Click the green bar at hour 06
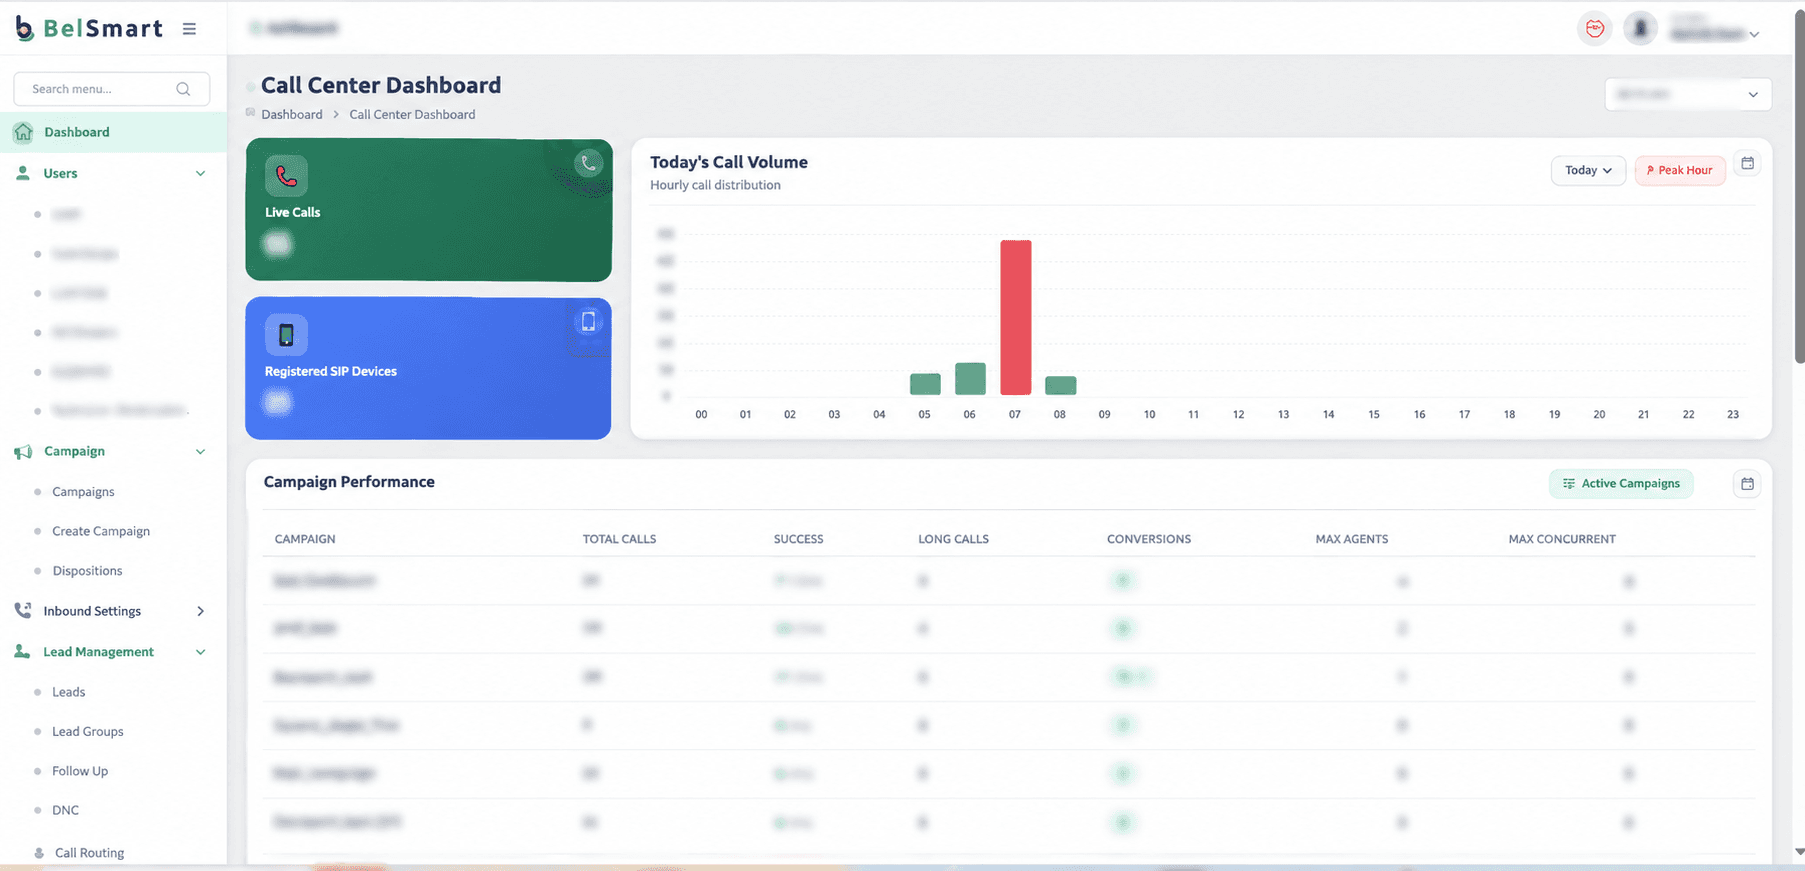The height and width of the screenshot is (871, 1805). (x=970, y=379)
